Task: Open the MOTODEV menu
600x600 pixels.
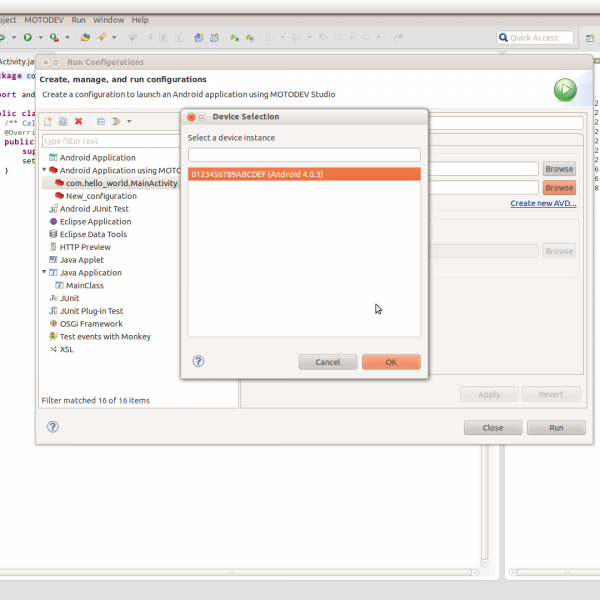Action: pos(44,20)
